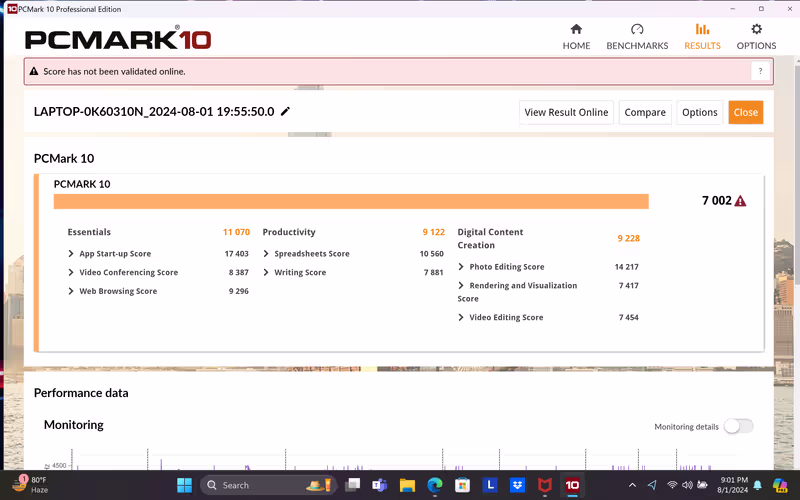This screenshot has width=800, height=500.
Task: Click the red warning triangle beside 7 002
Action: tap(740, 201)
